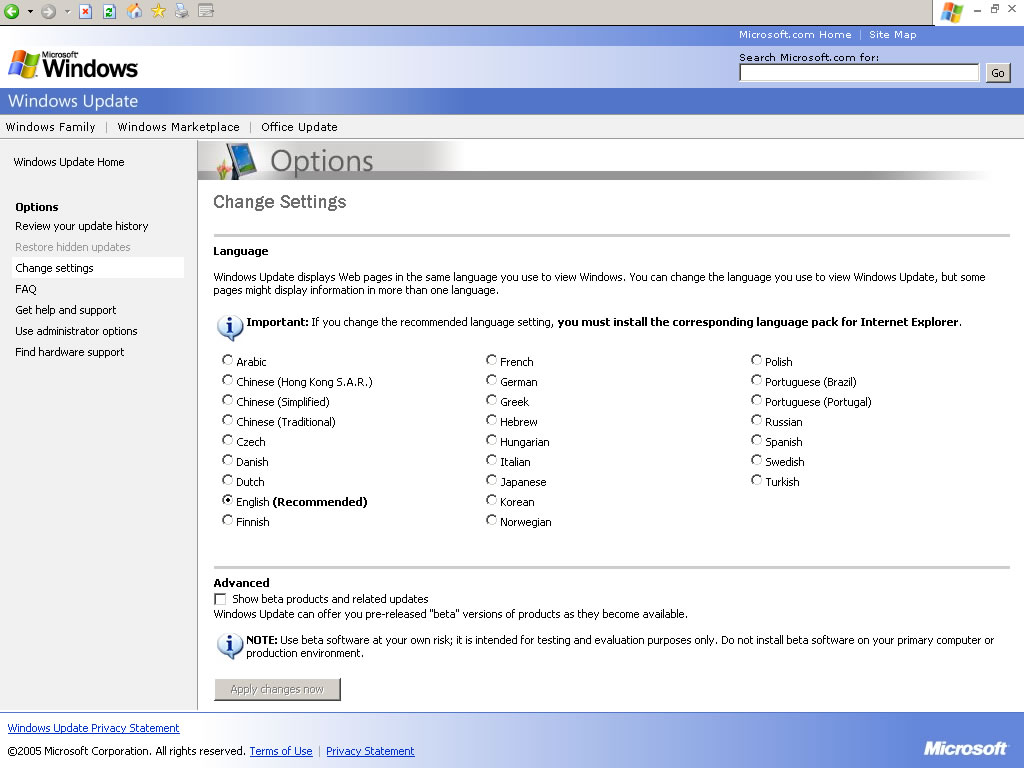Select German language radio button
Viewport: 1024px width, 768px height.
pos(491,380)
